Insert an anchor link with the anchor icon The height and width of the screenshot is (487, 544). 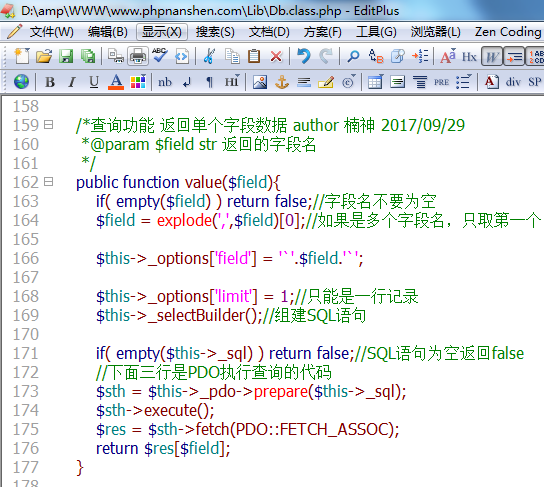tap(282, 82)
